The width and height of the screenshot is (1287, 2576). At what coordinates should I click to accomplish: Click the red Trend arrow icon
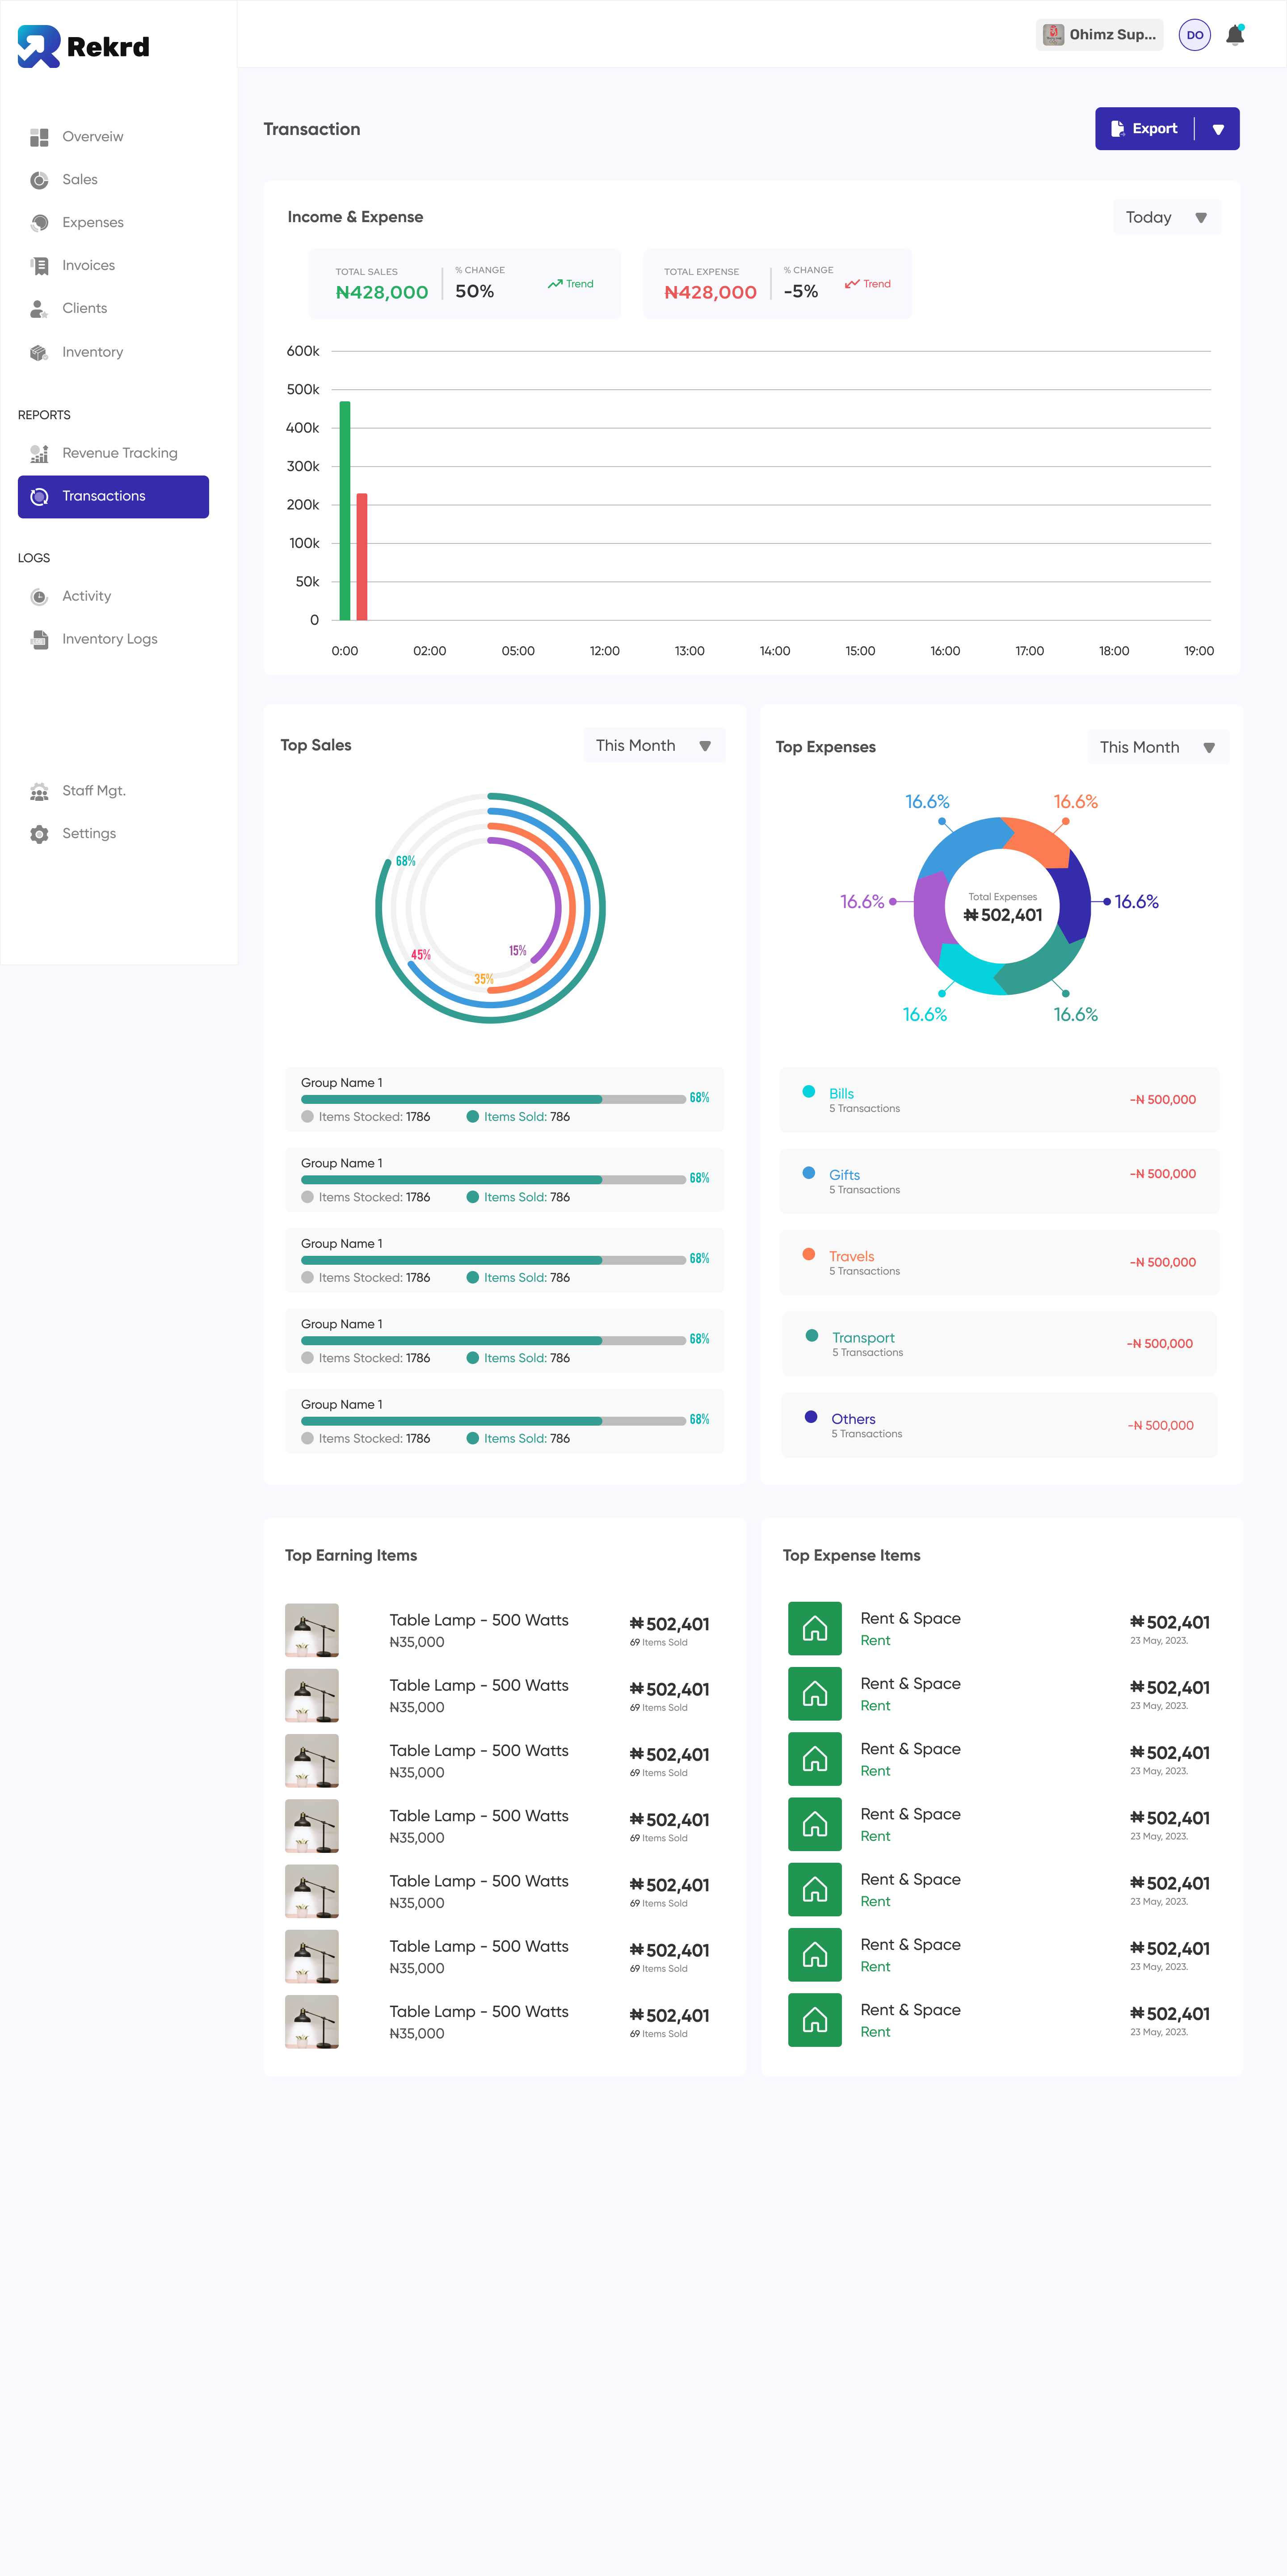click(852, 284)
